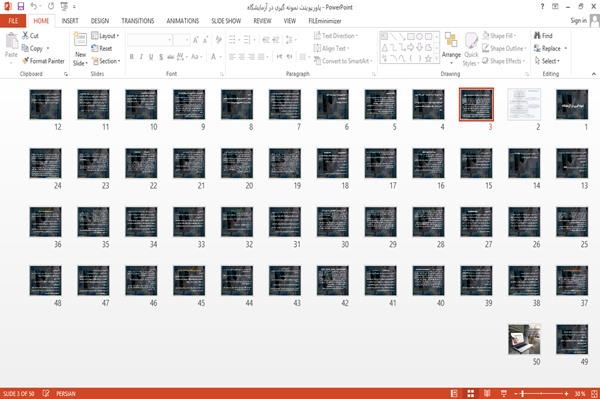Toggle Strikethrough formatting
The image size is (600, 399).
[x=171, y=57]
